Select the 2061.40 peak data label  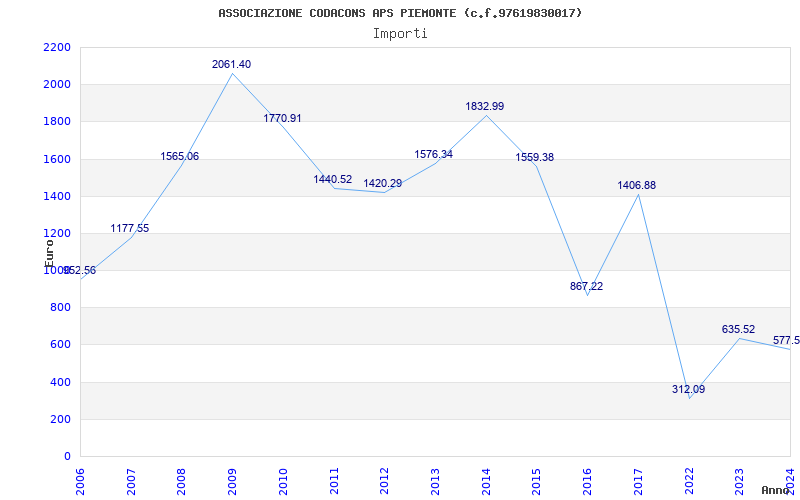(x=232, y=64)
